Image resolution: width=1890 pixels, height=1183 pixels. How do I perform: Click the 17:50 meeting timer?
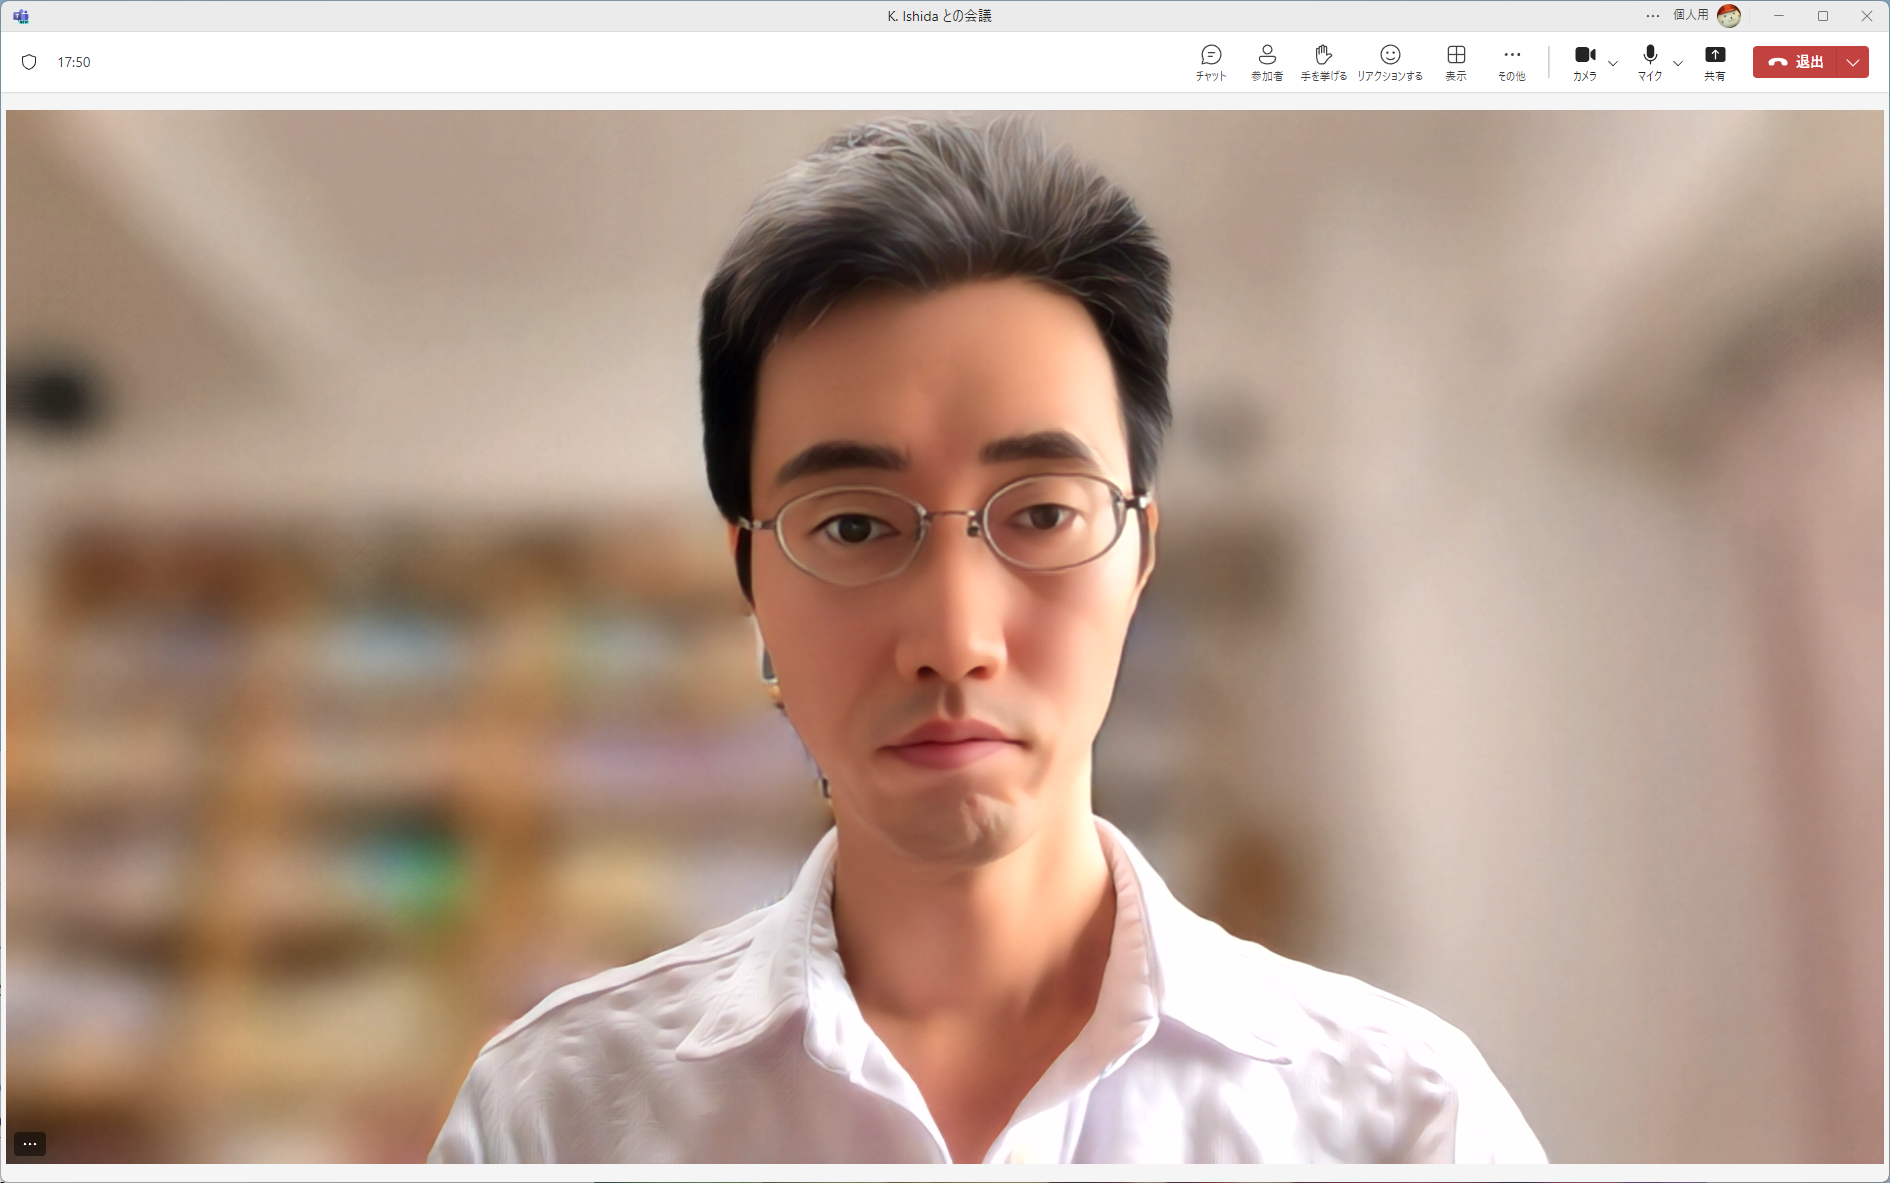(74, 61)
